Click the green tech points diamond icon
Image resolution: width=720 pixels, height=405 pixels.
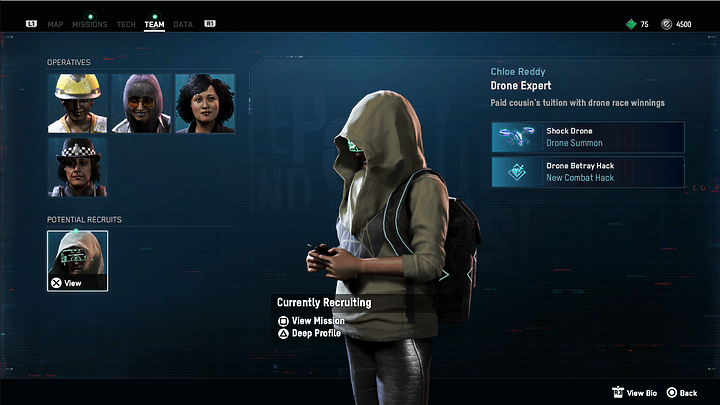[x=631, y=24]
